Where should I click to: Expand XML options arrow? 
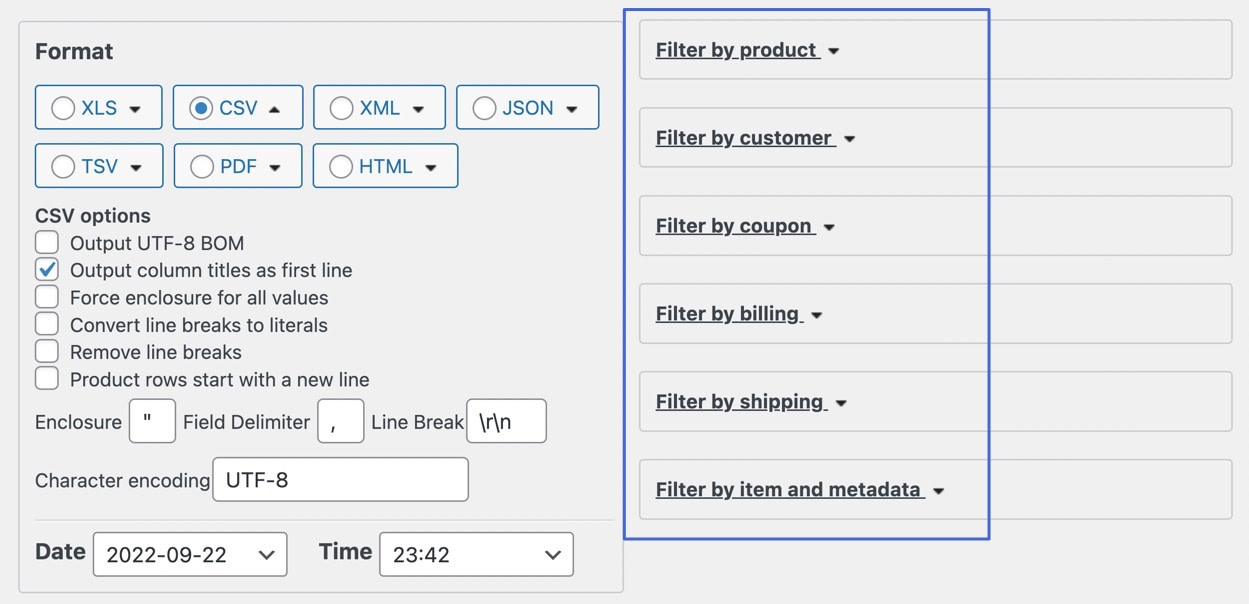coord(418,109)
